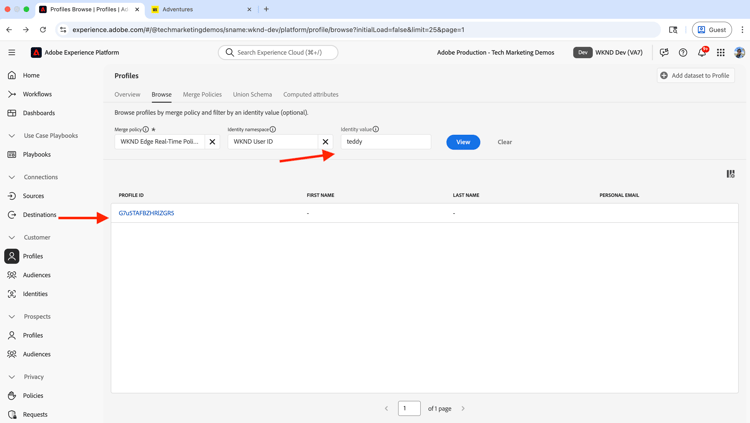750x423 pixels.
Task: Switch to the Overview tab
Action: (x=127, y=95)
